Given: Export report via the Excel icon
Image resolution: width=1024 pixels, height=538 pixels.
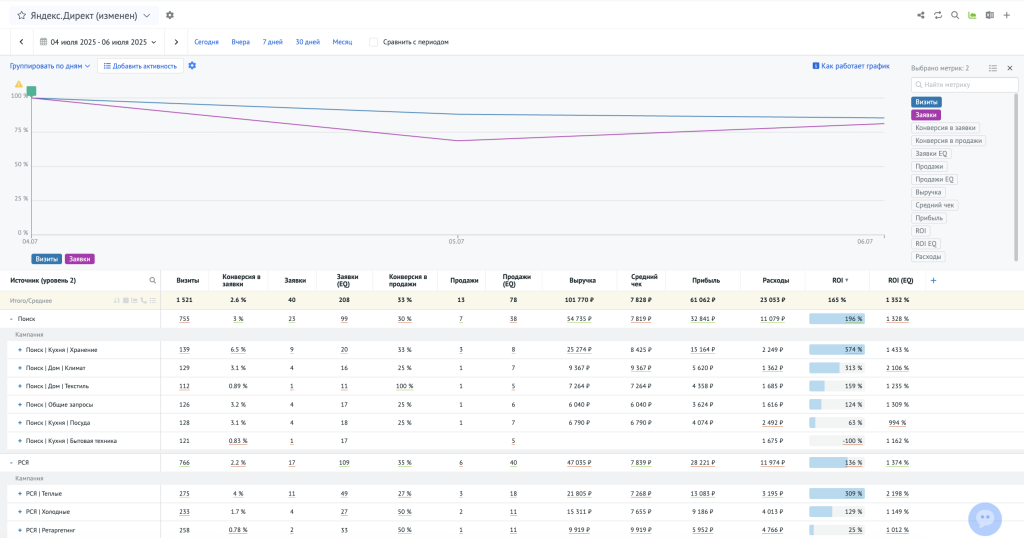Looking at the screenshot, I should click(989, 15).
